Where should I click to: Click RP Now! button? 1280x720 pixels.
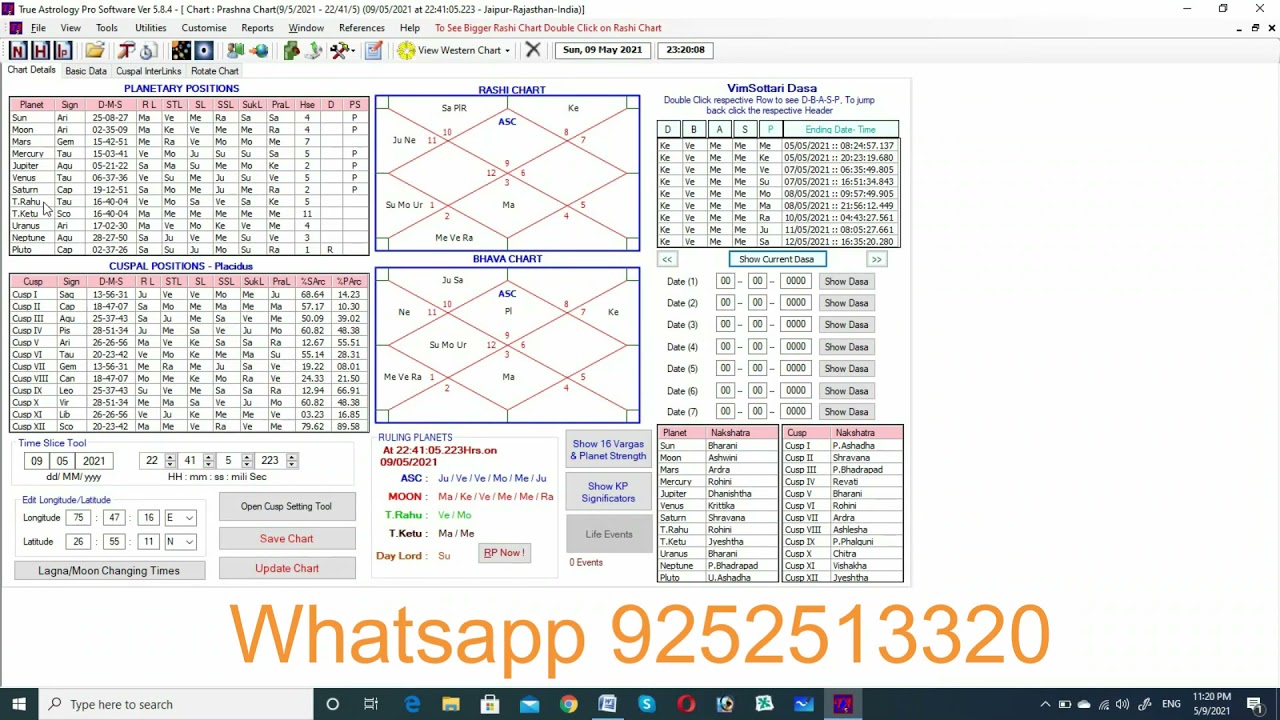[504, 553]
